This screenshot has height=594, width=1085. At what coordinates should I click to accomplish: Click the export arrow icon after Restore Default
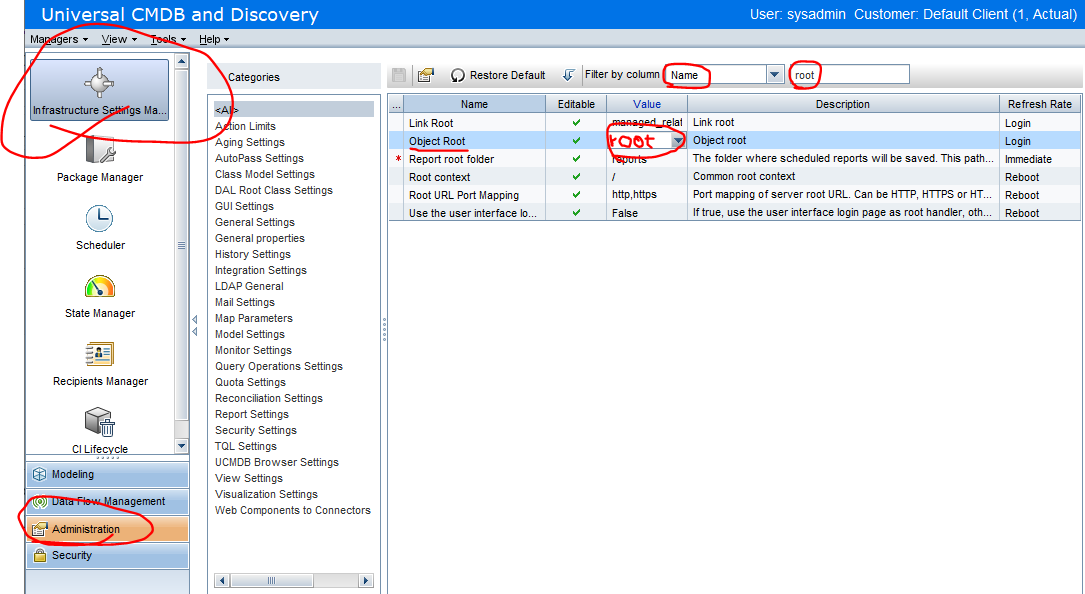(x=568, y=75)
